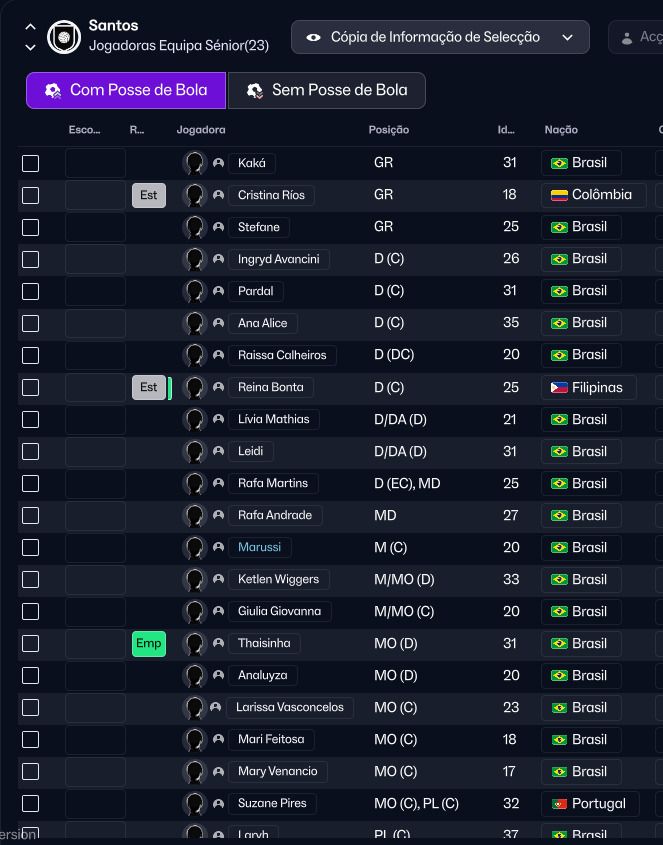Screen dimensions: 663x845
Task: Click Thaisinha's player portrait icon
Action: [194, 643]
